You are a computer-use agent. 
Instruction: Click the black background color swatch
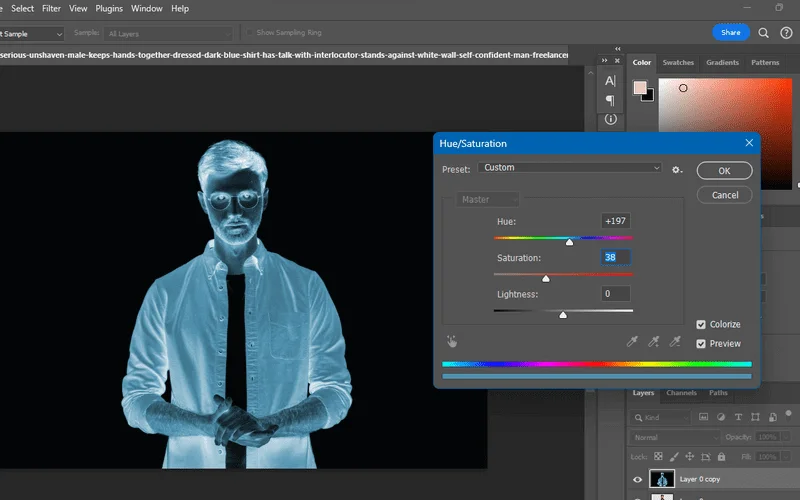coord(649,96)
